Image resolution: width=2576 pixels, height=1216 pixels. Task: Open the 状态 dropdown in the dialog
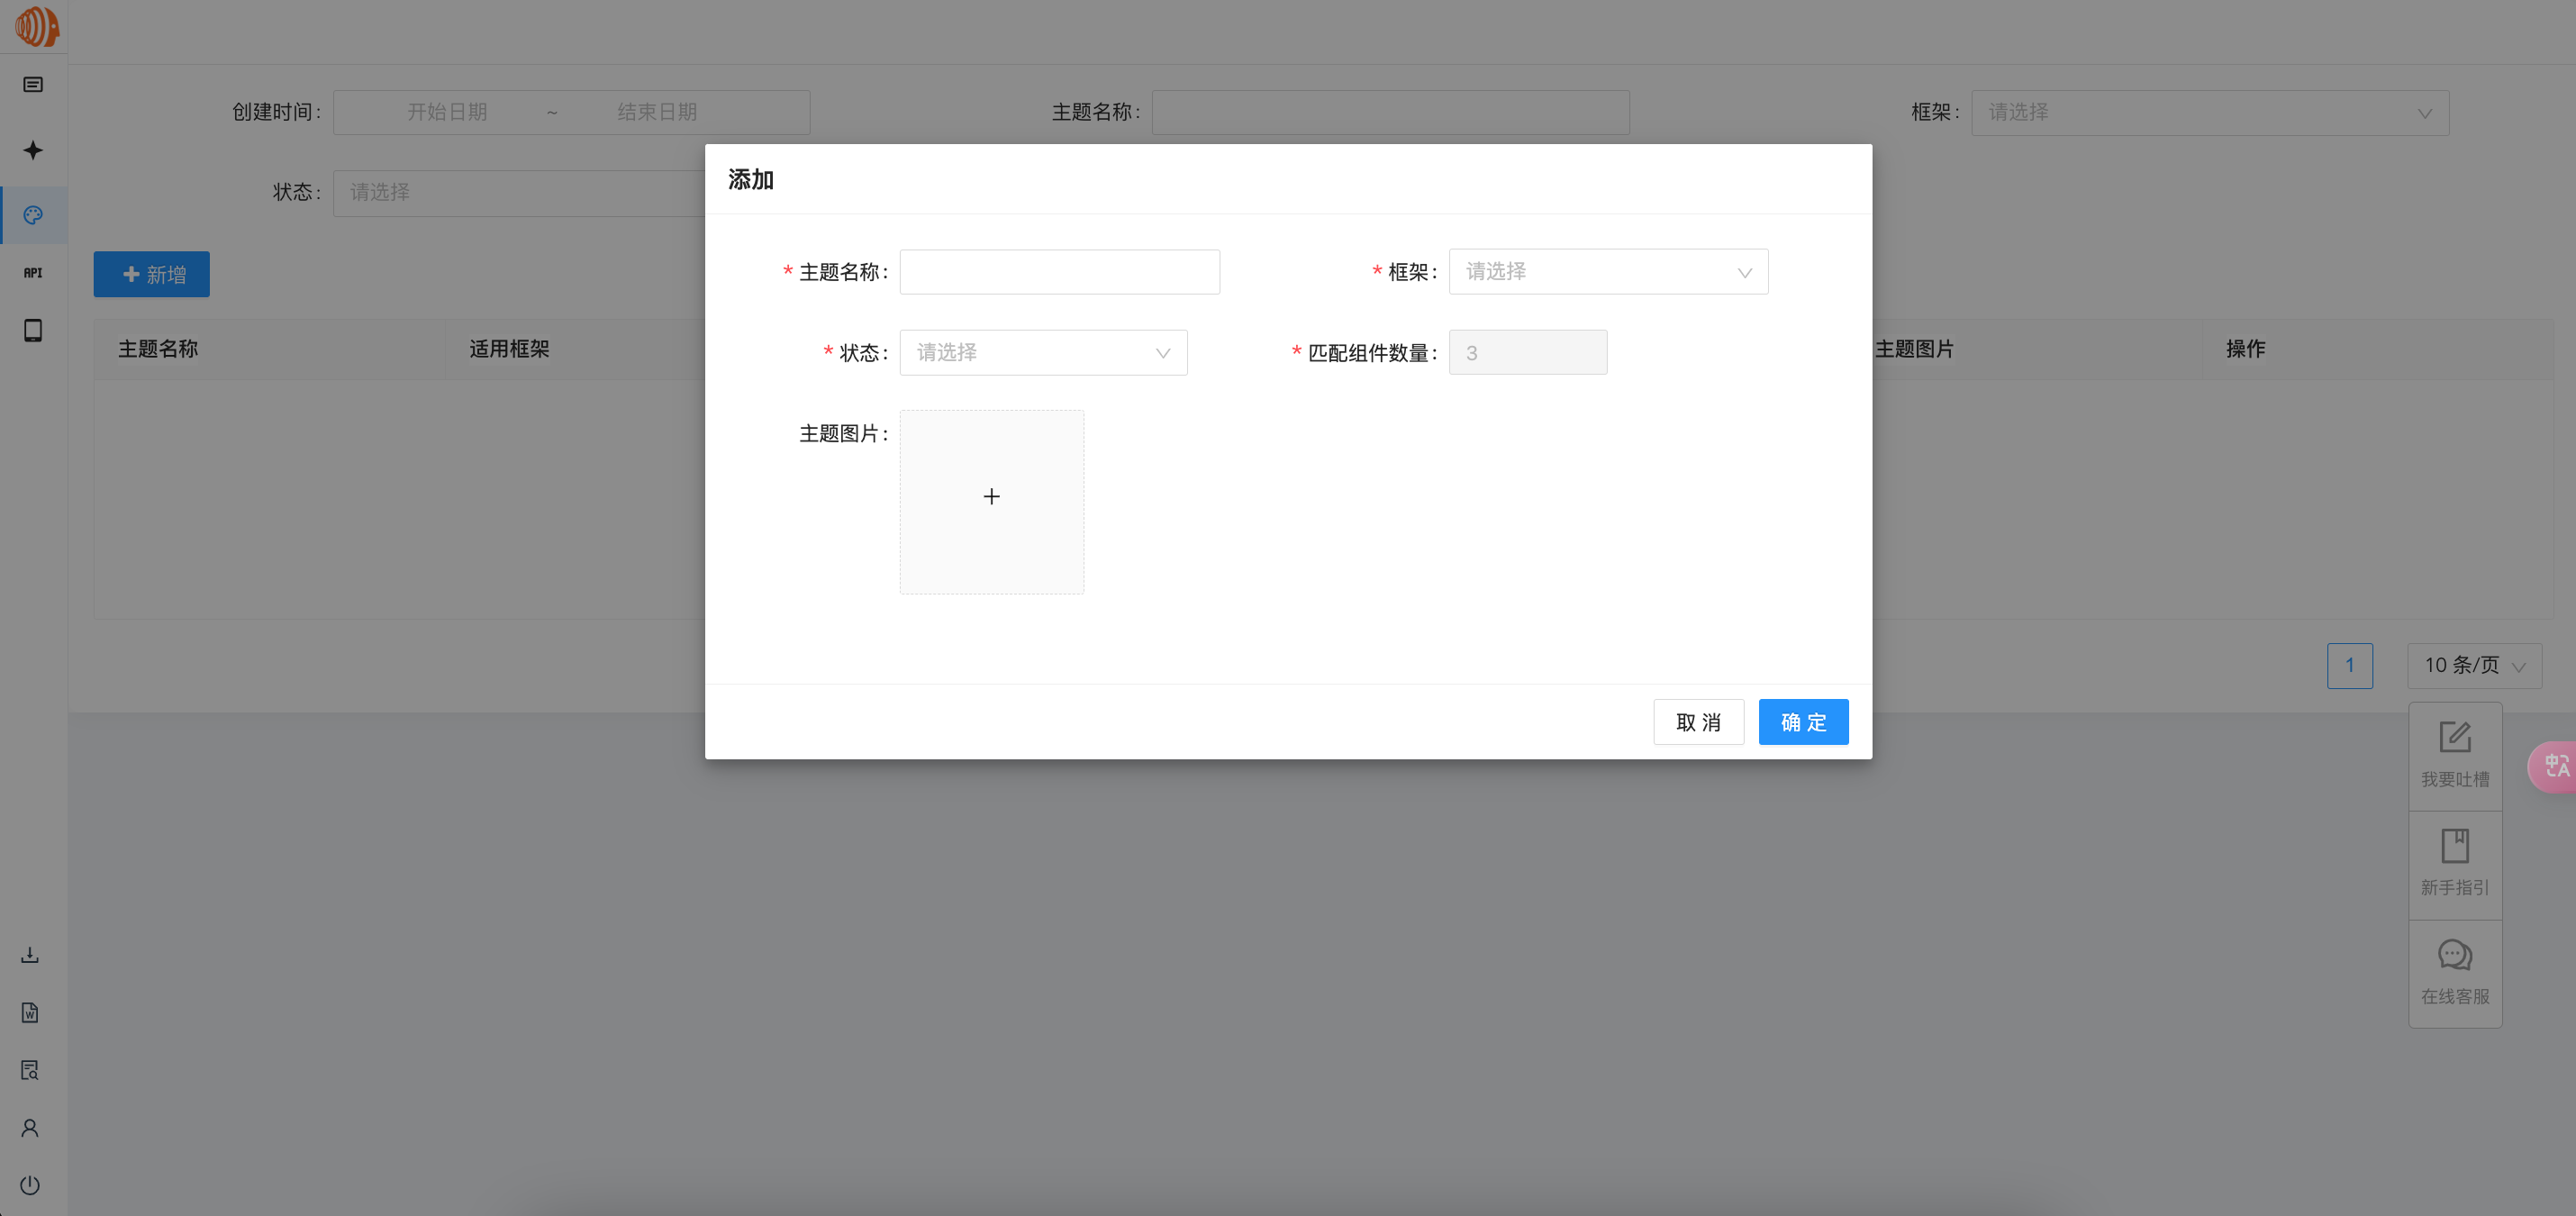pyautogui.click(x=1043, y=352)
